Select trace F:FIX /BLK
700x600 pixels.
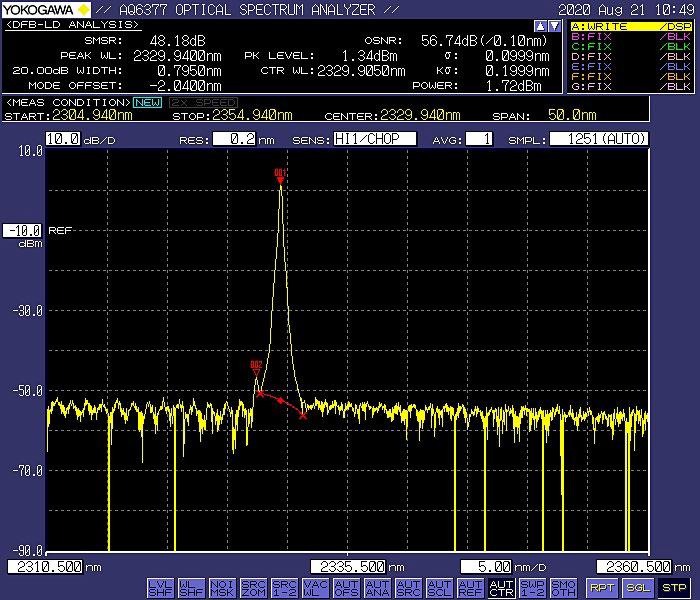631,77
